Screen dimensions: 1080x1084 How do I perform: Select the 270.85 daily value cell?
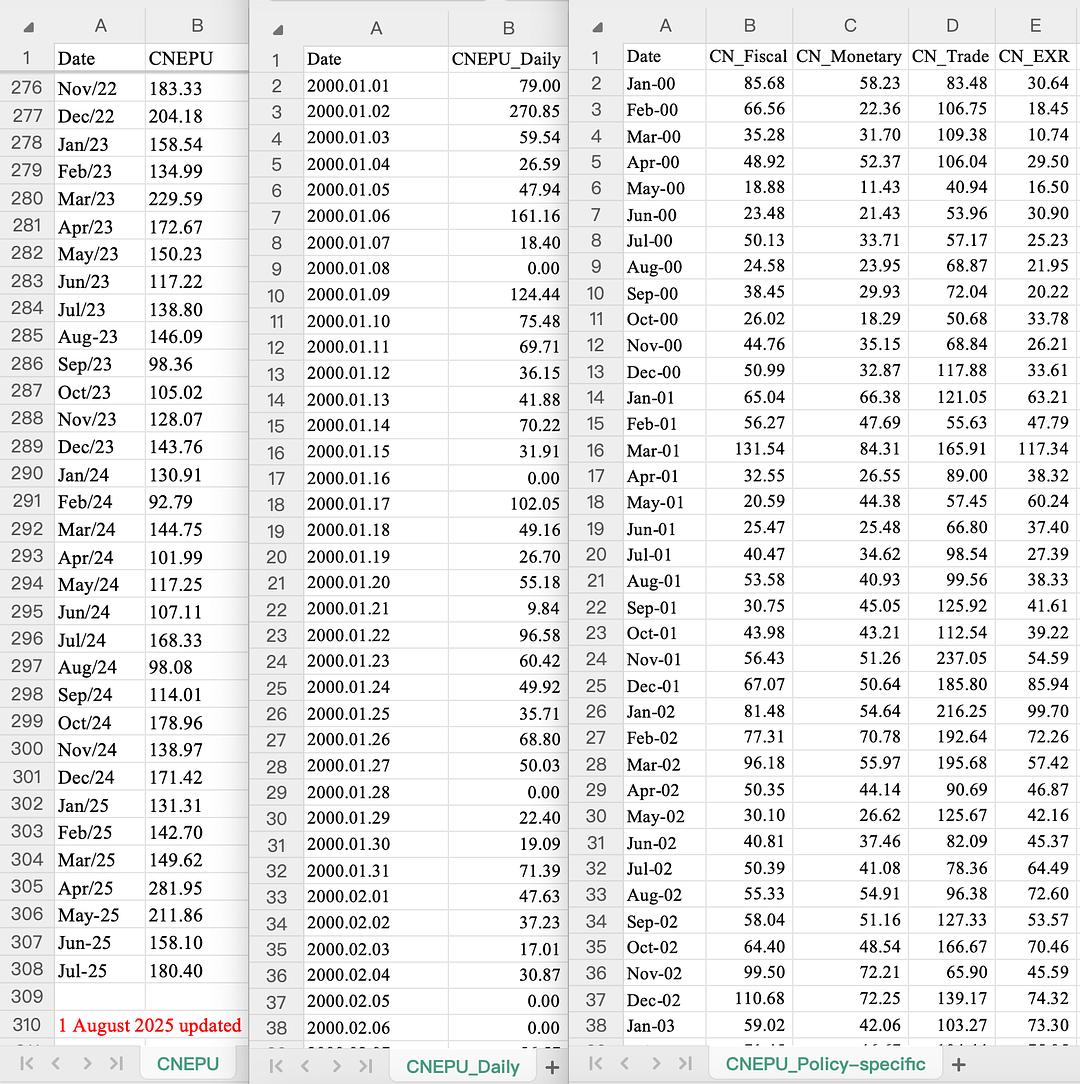508,111
